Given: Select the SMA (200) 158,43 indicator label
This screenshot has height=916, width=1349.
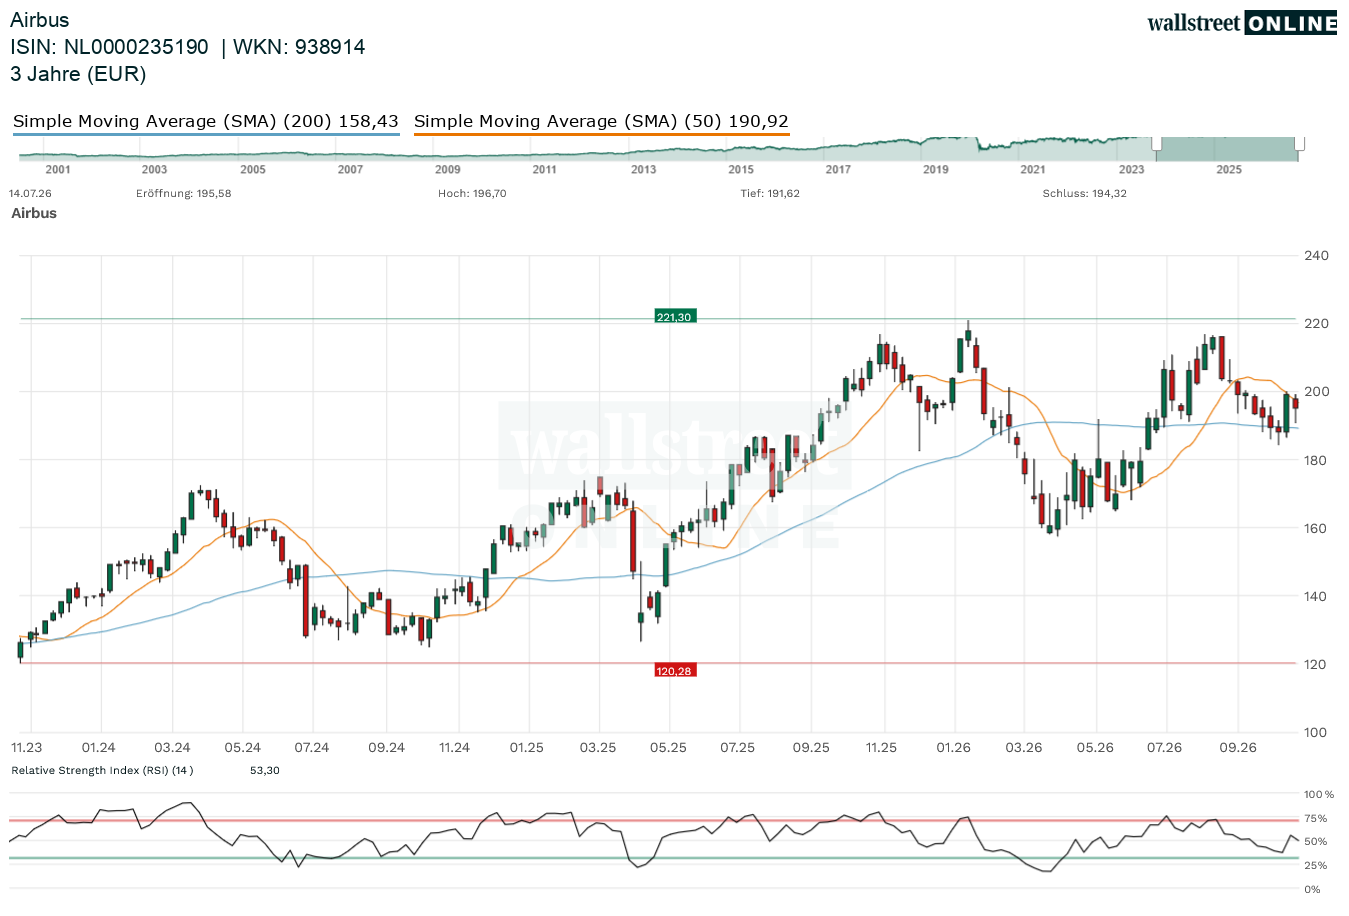Looking at the screenshot, I should tap(206, 121).
